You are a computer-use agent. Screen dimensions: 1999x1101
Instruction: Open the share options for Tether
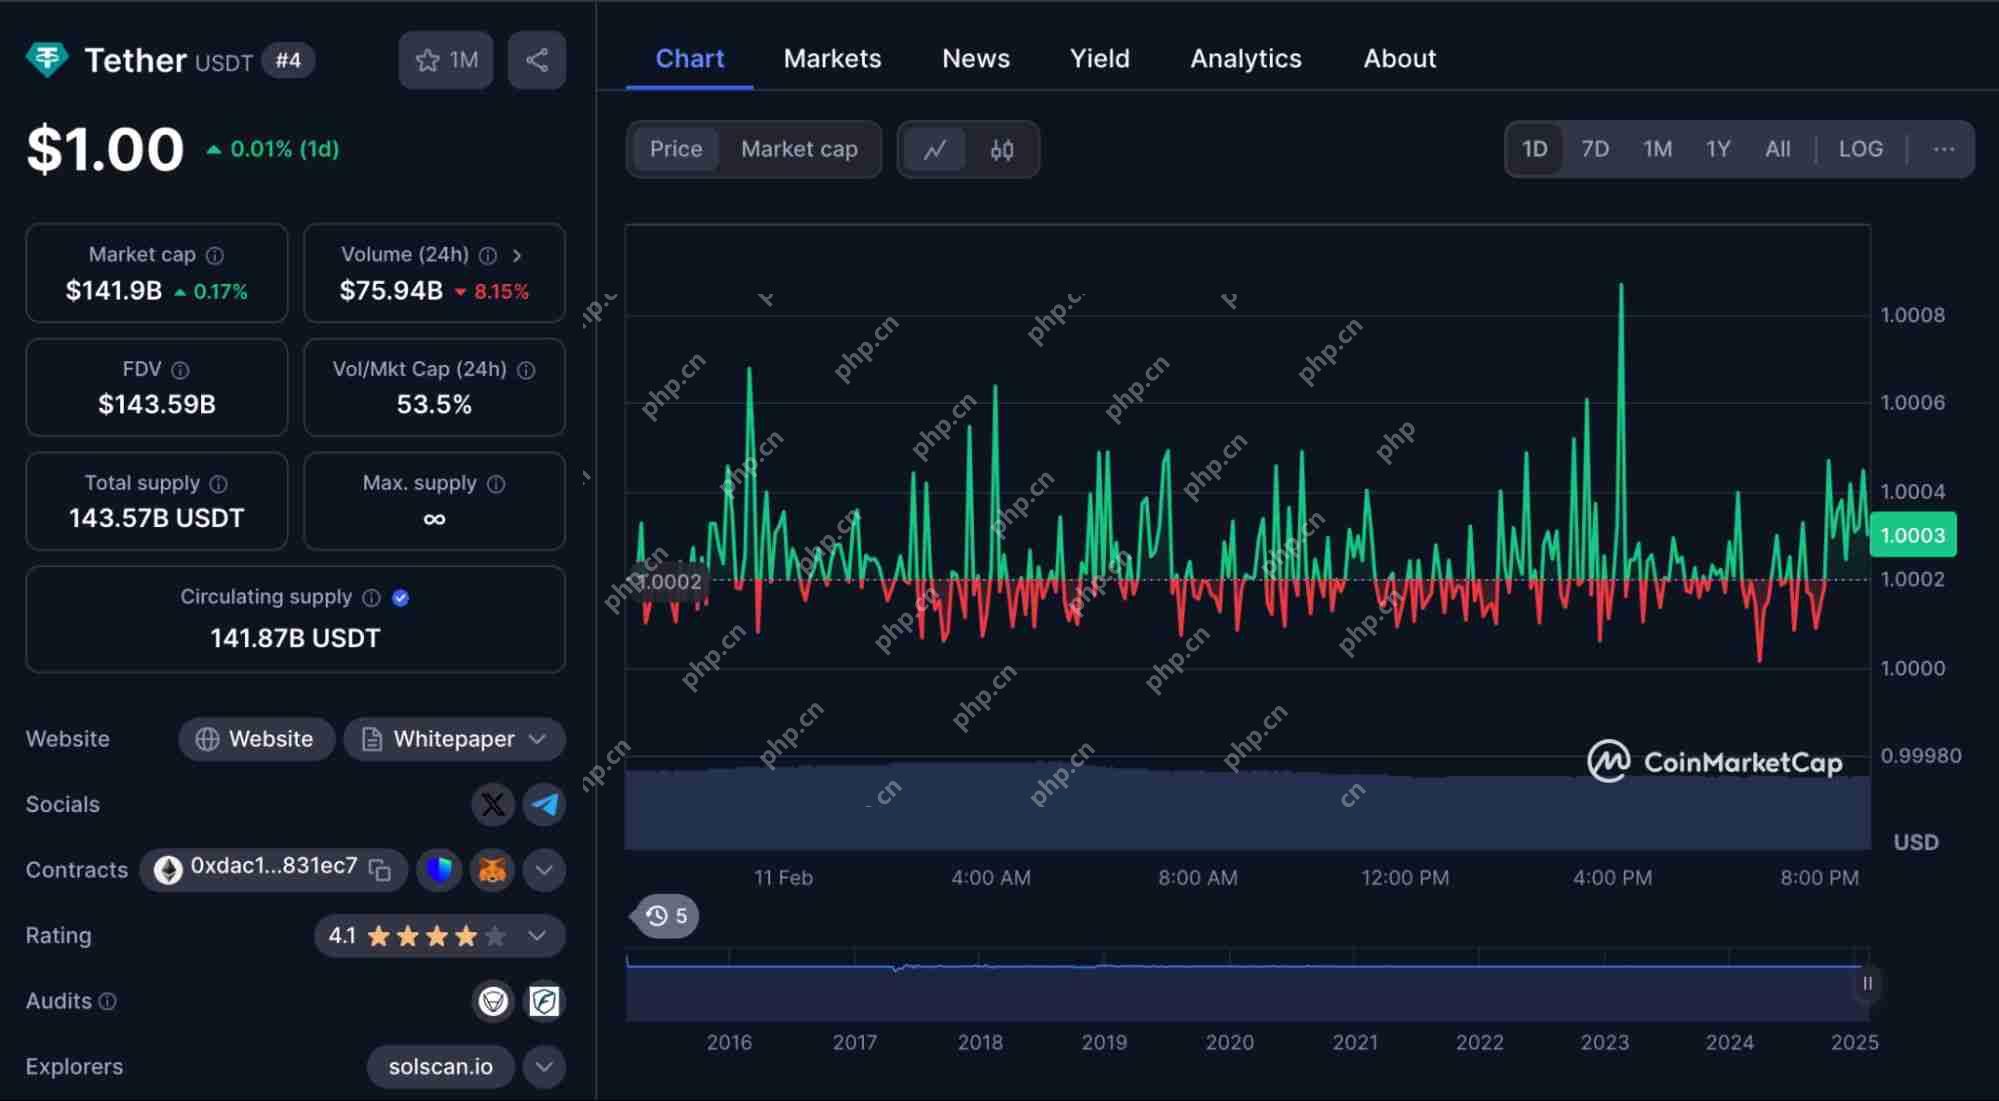pos(537,60)
